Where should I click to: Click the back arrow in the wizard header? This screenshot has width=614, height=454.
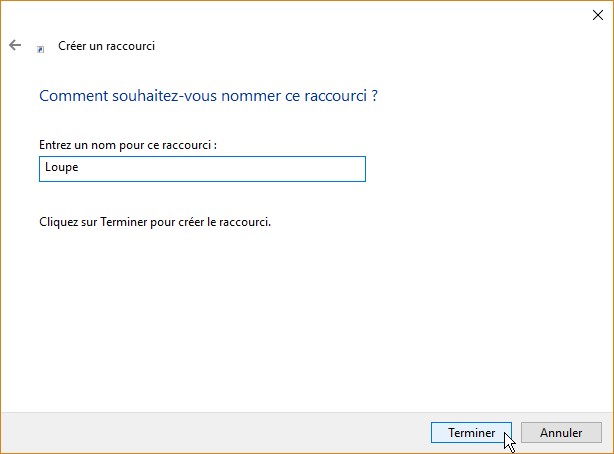(x=15, y=45)
